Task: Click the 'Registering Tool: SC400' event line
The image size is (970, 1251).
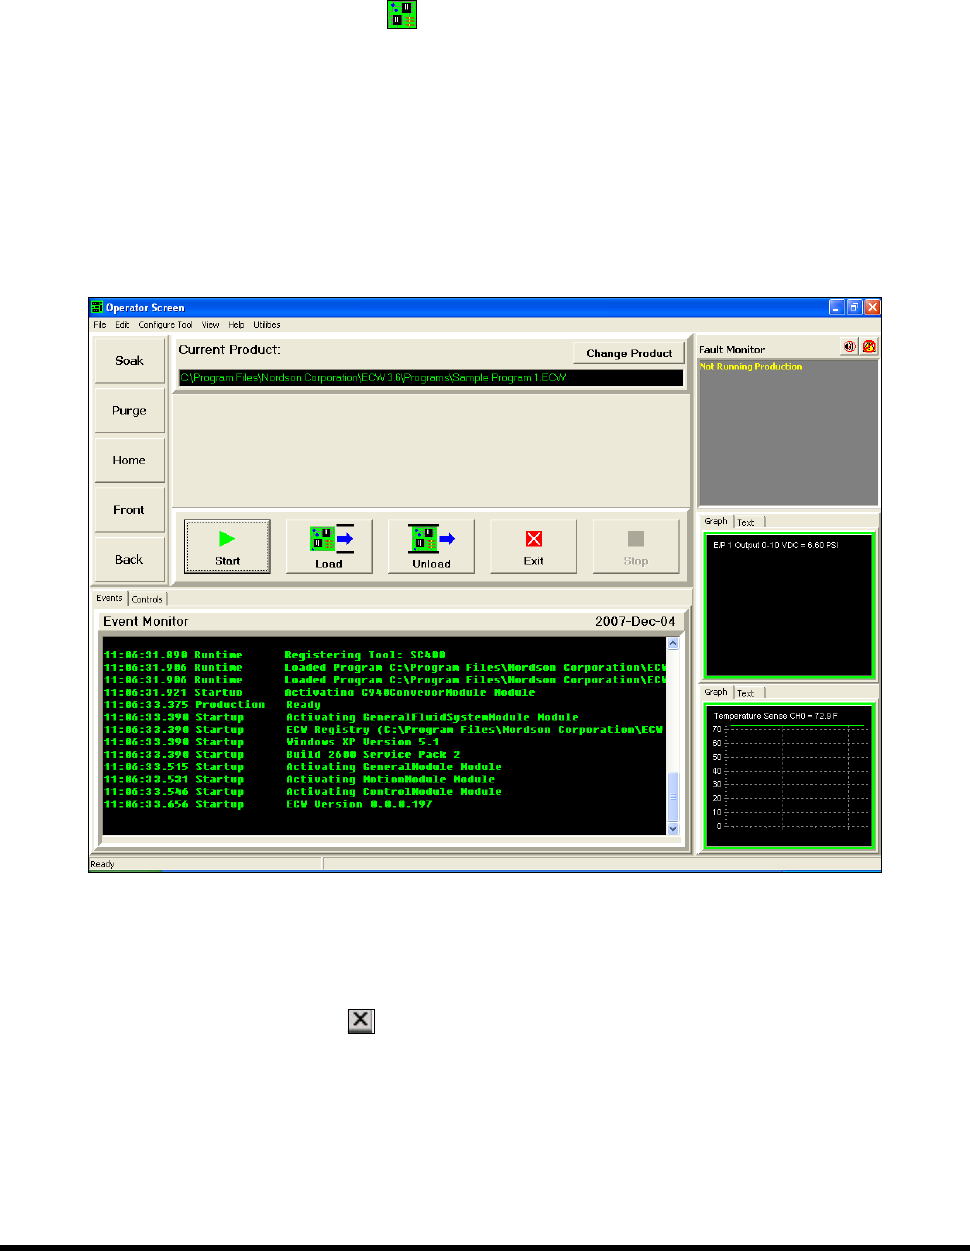Action: [275, 655]
